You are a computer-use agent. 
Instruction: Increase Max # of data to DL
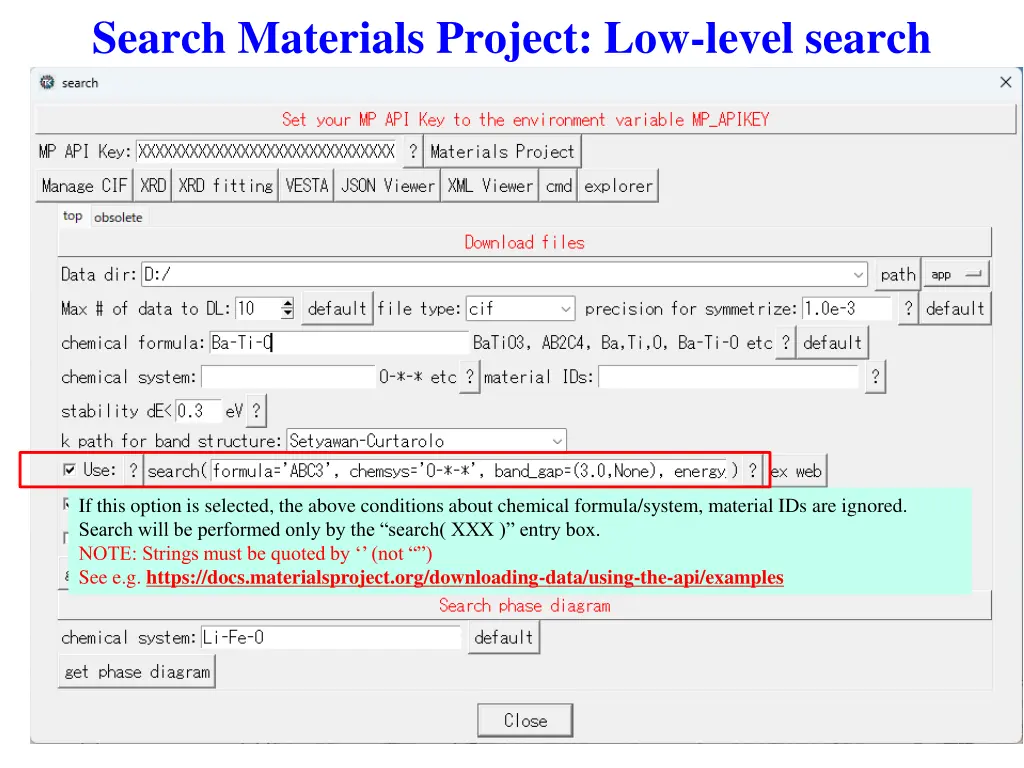(x=287, y=302)
